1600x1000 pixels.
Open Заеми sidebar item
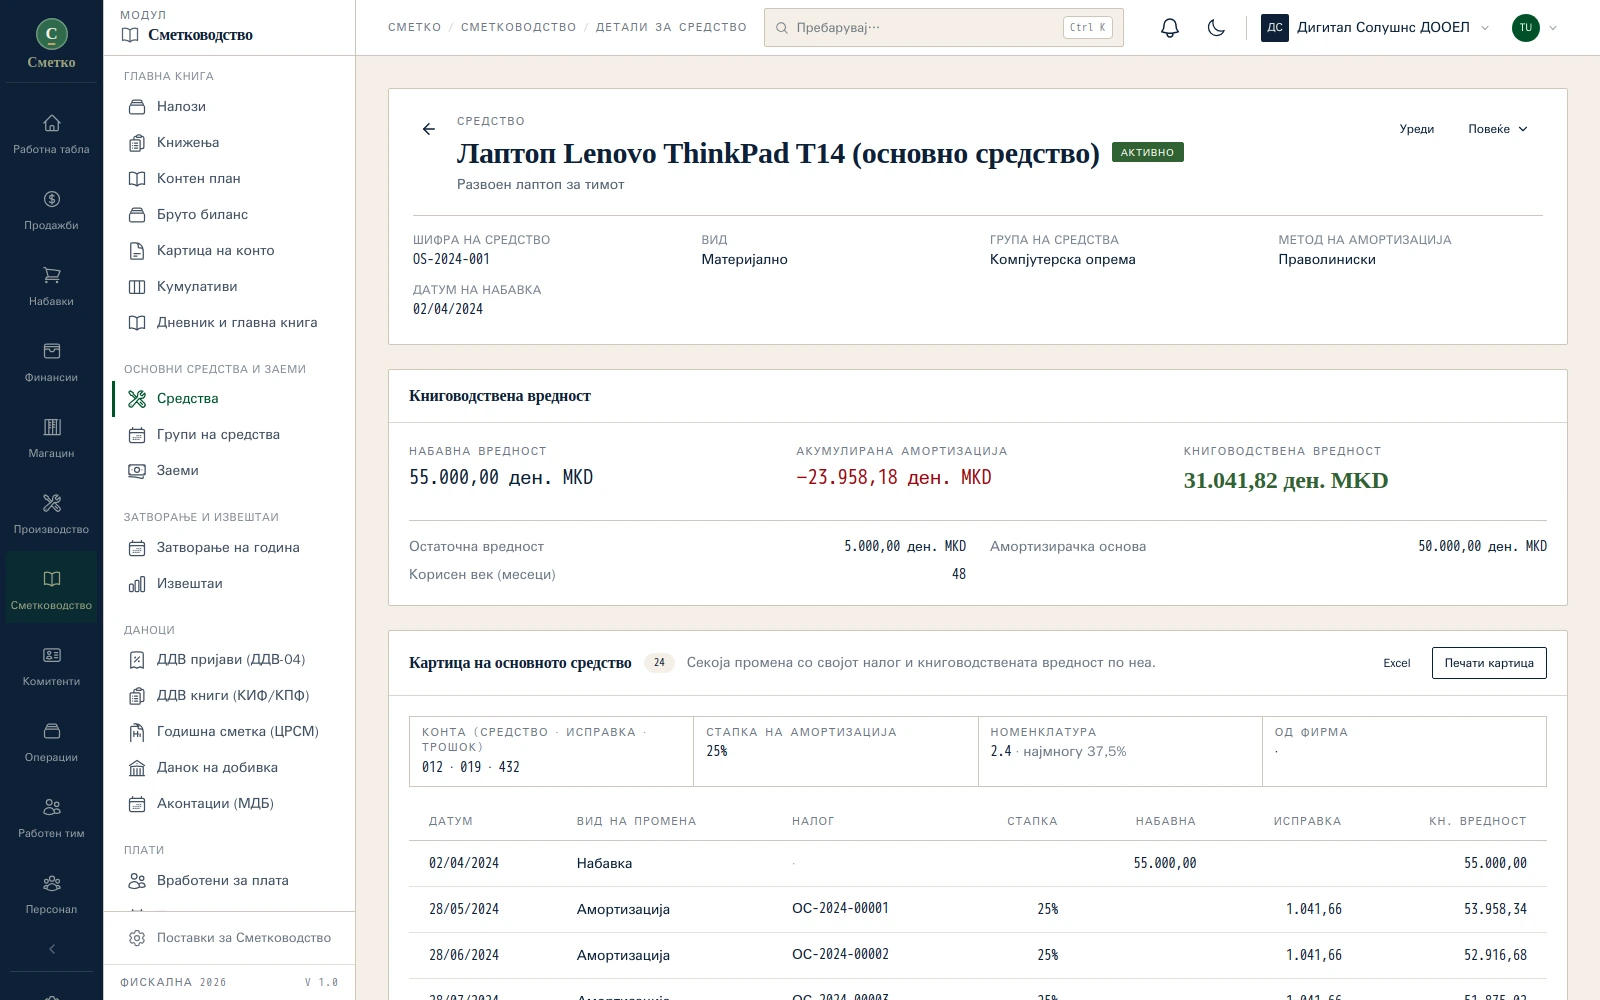coord(230,471)
